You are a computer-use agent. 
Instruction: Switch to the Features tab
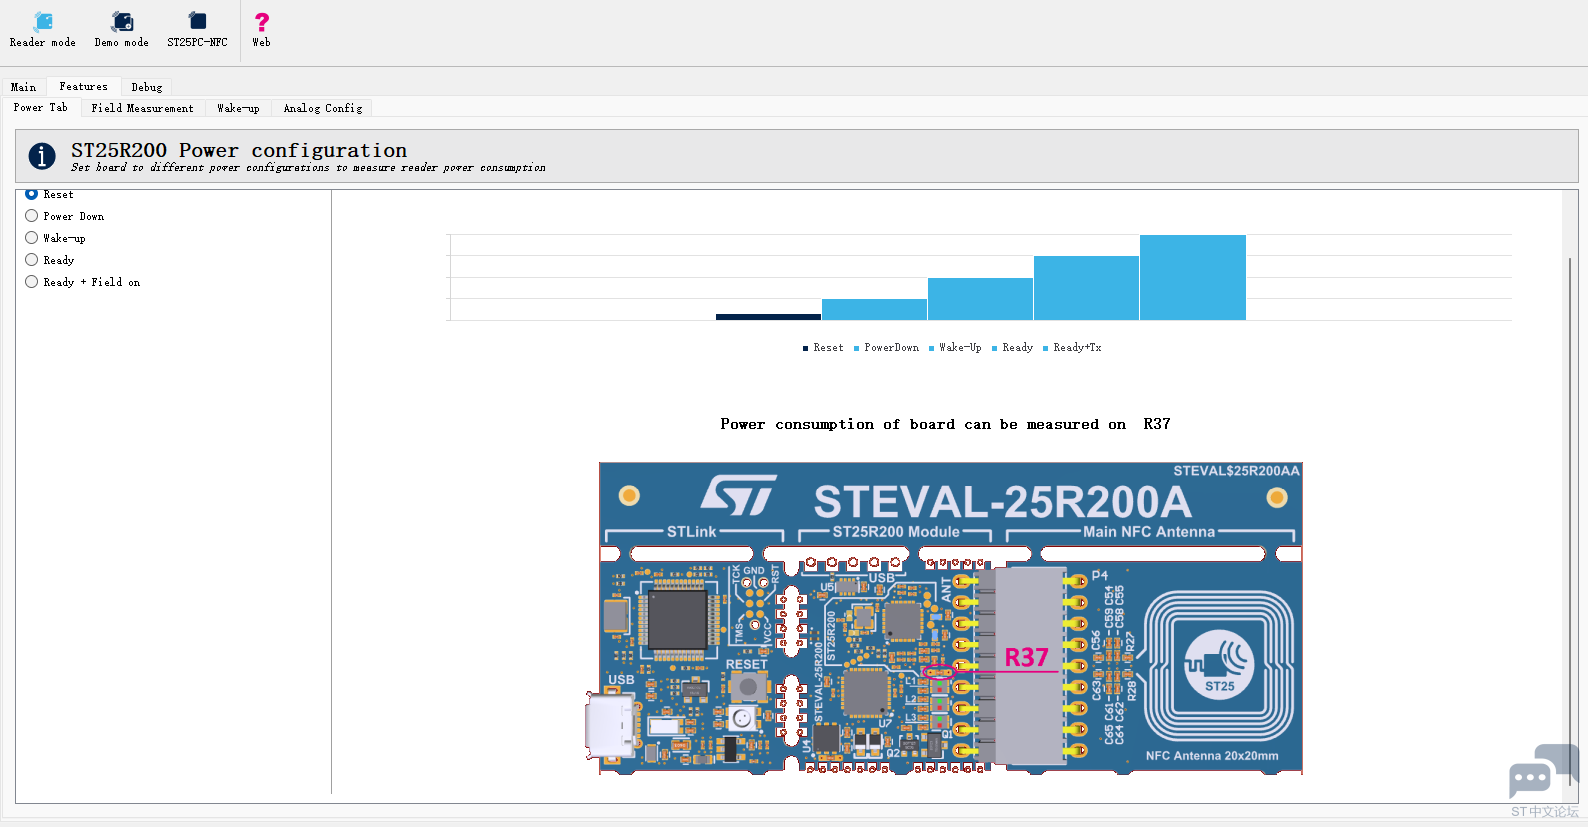pos(84,87)
